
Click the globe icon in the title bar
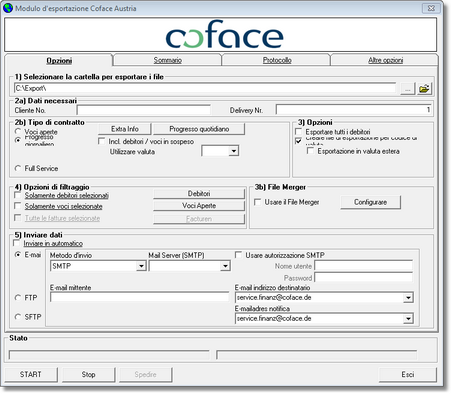click(x=8, y=8)
